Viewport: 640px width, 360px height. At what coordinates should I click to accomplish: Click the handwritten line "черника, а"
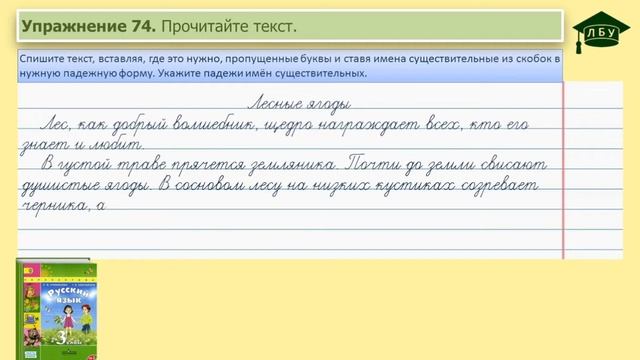(63, 205)
